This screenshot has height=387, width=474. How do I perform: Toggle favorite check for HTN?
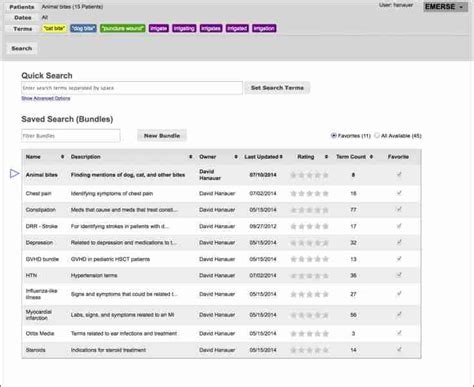[399, 275]
